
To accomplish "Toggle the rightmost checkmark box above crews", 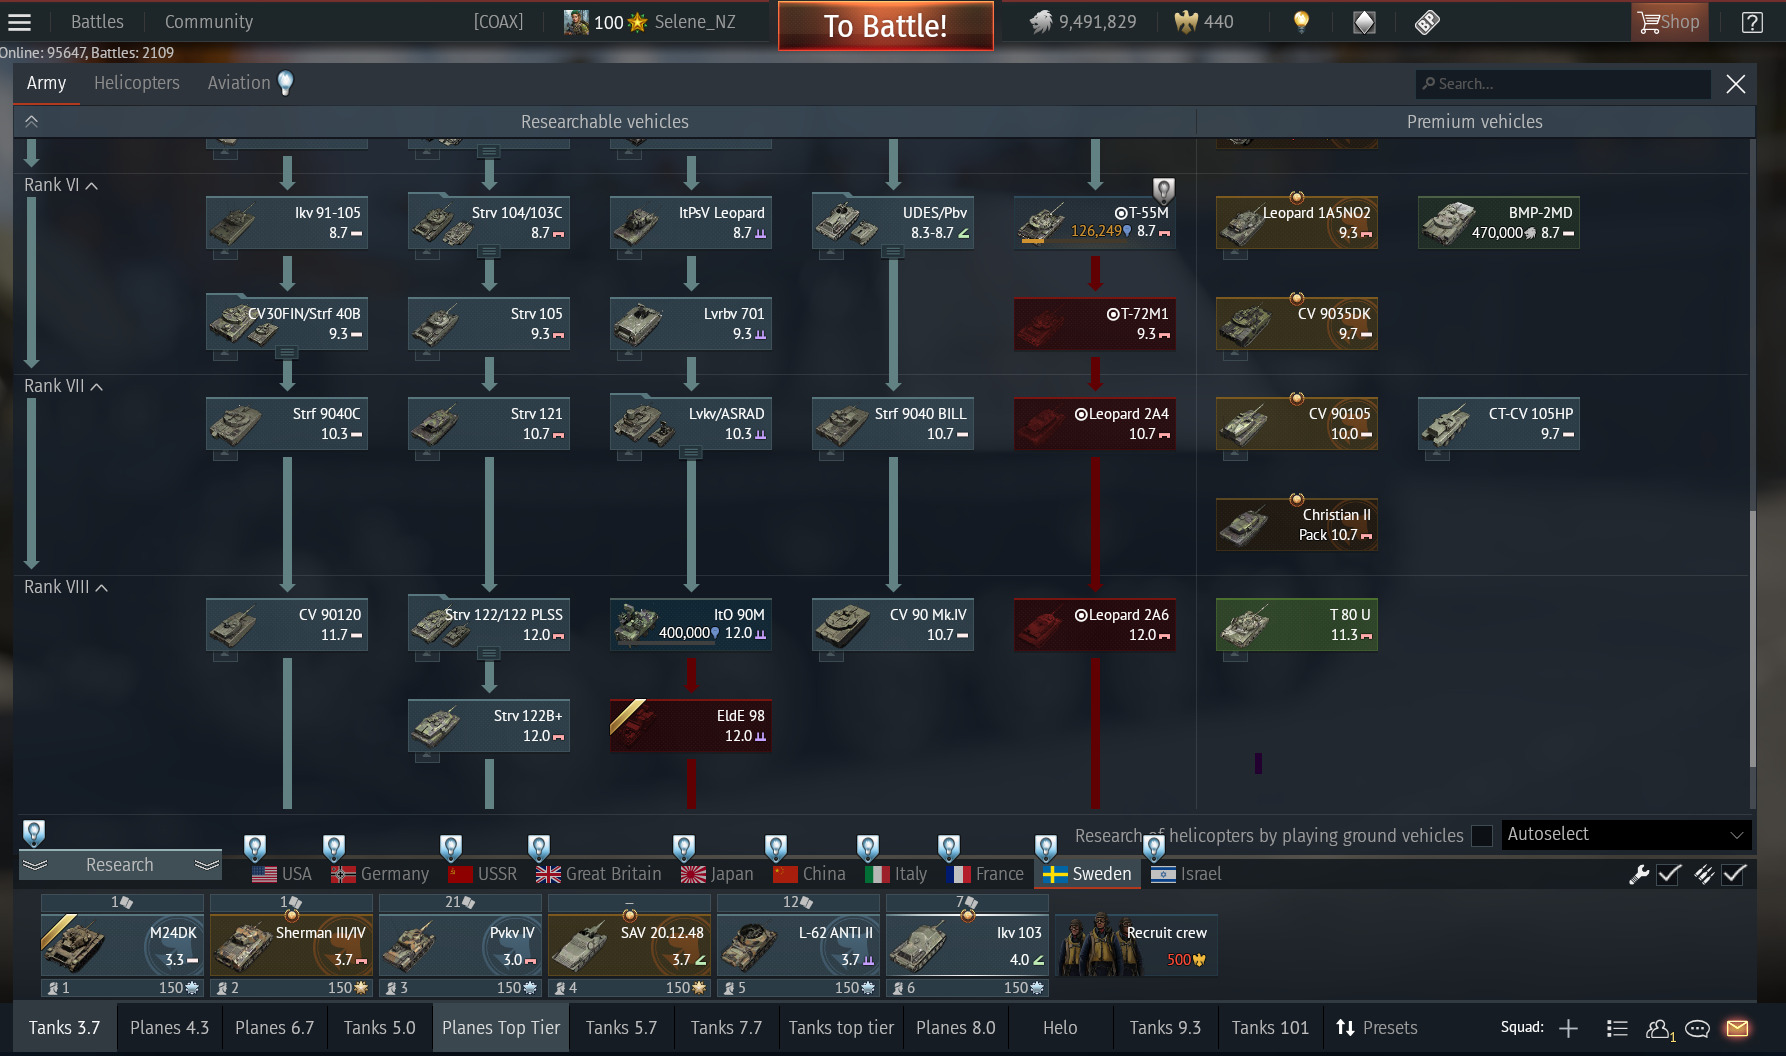I will tap(1734, 874).
